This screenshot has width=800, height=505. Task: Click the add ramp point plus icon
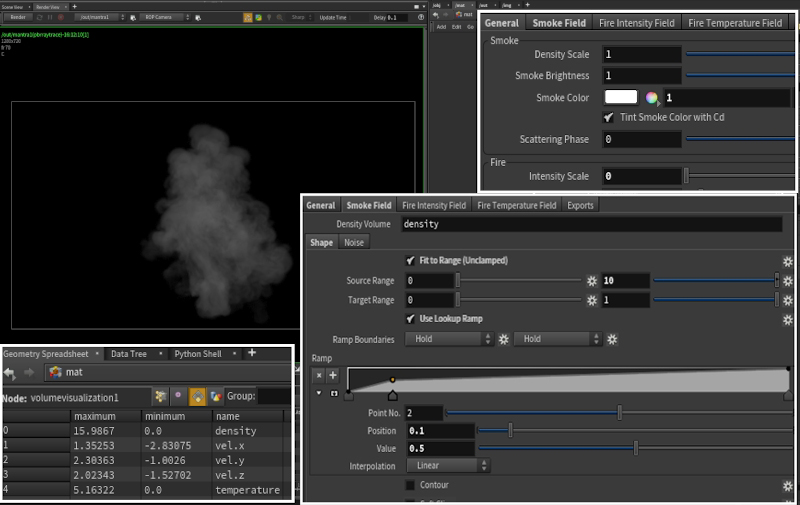[x=333, y=375]
